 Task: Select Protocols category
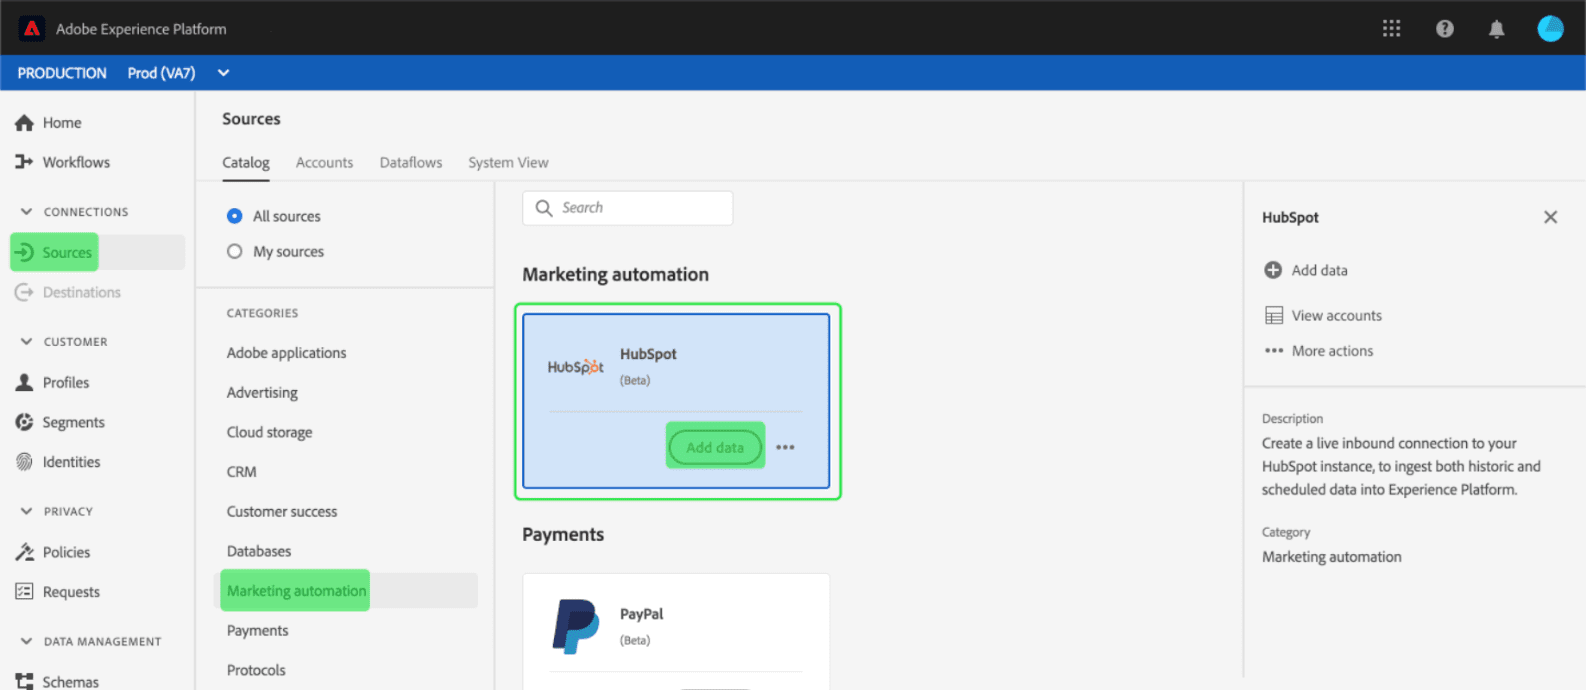pyautogui.click(x=256, y=670)
